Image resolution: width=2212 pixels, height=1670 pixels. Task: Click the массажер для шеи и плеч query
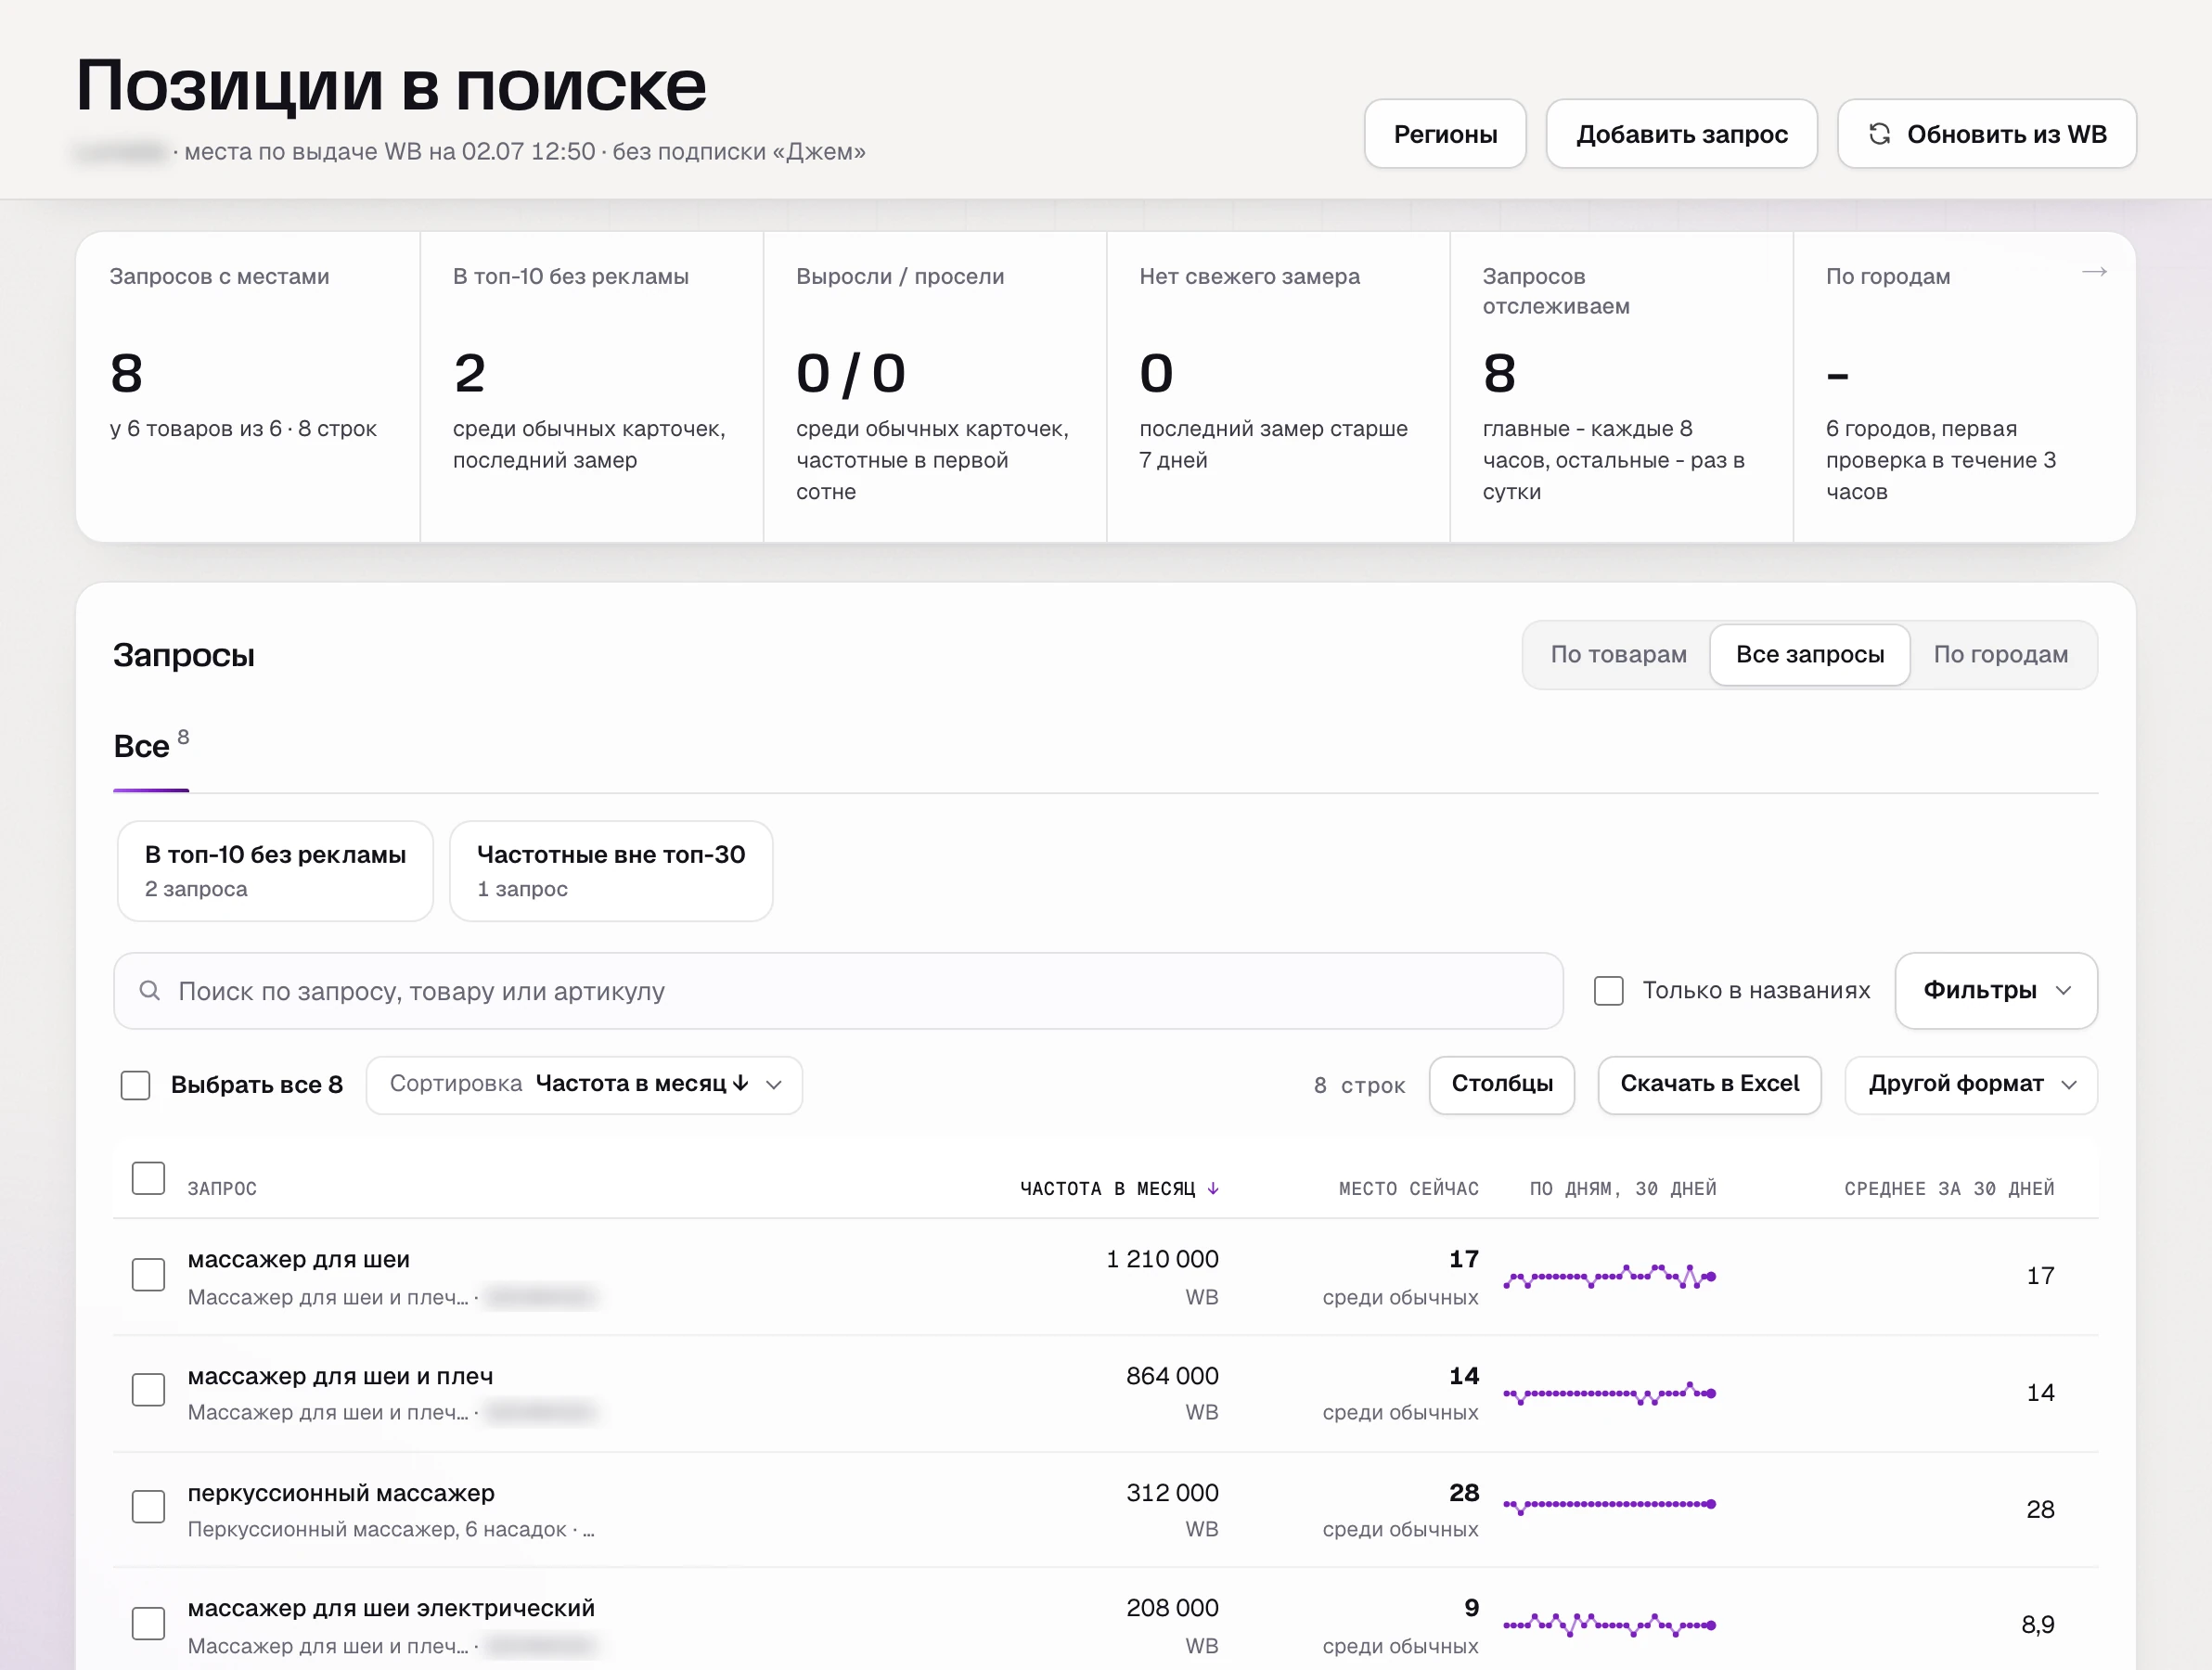(x=340, y=1377)
